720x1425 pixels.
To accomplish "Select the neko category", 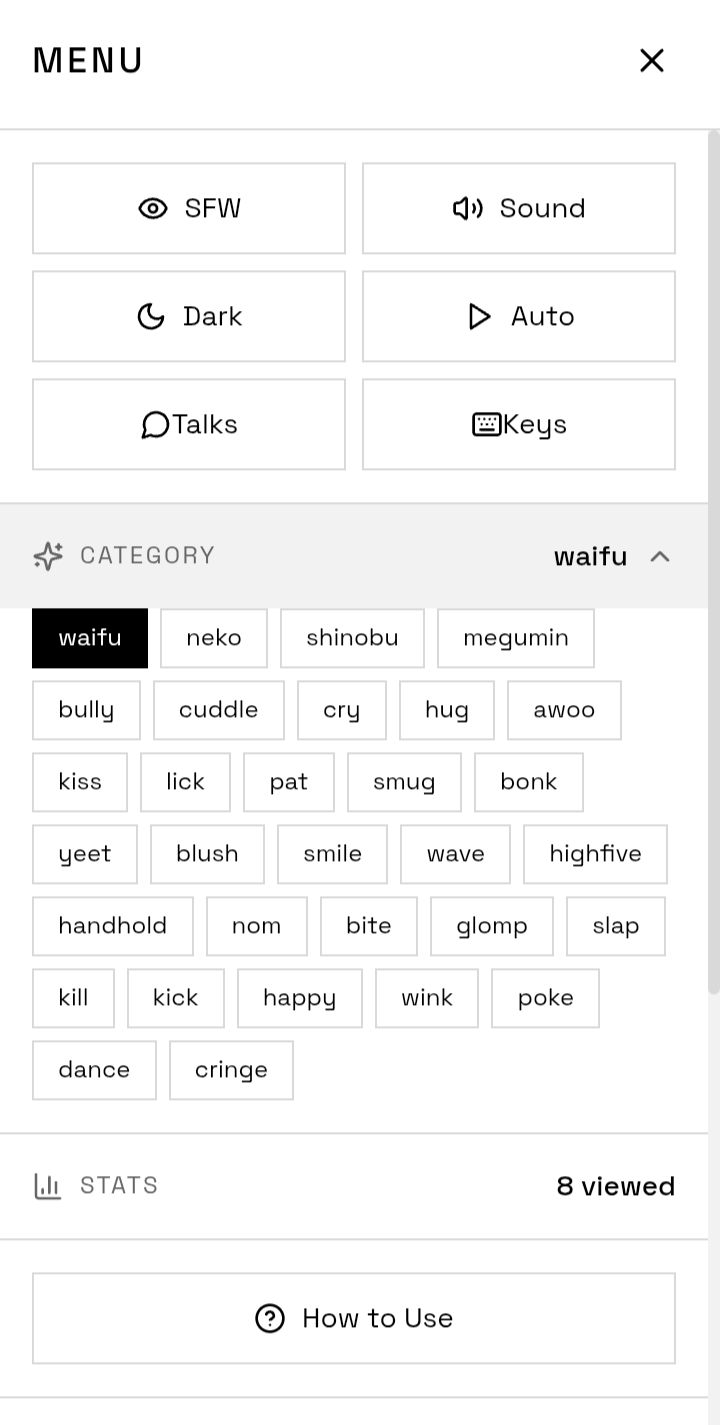I will pyautogui.click(x=214, y=638).
